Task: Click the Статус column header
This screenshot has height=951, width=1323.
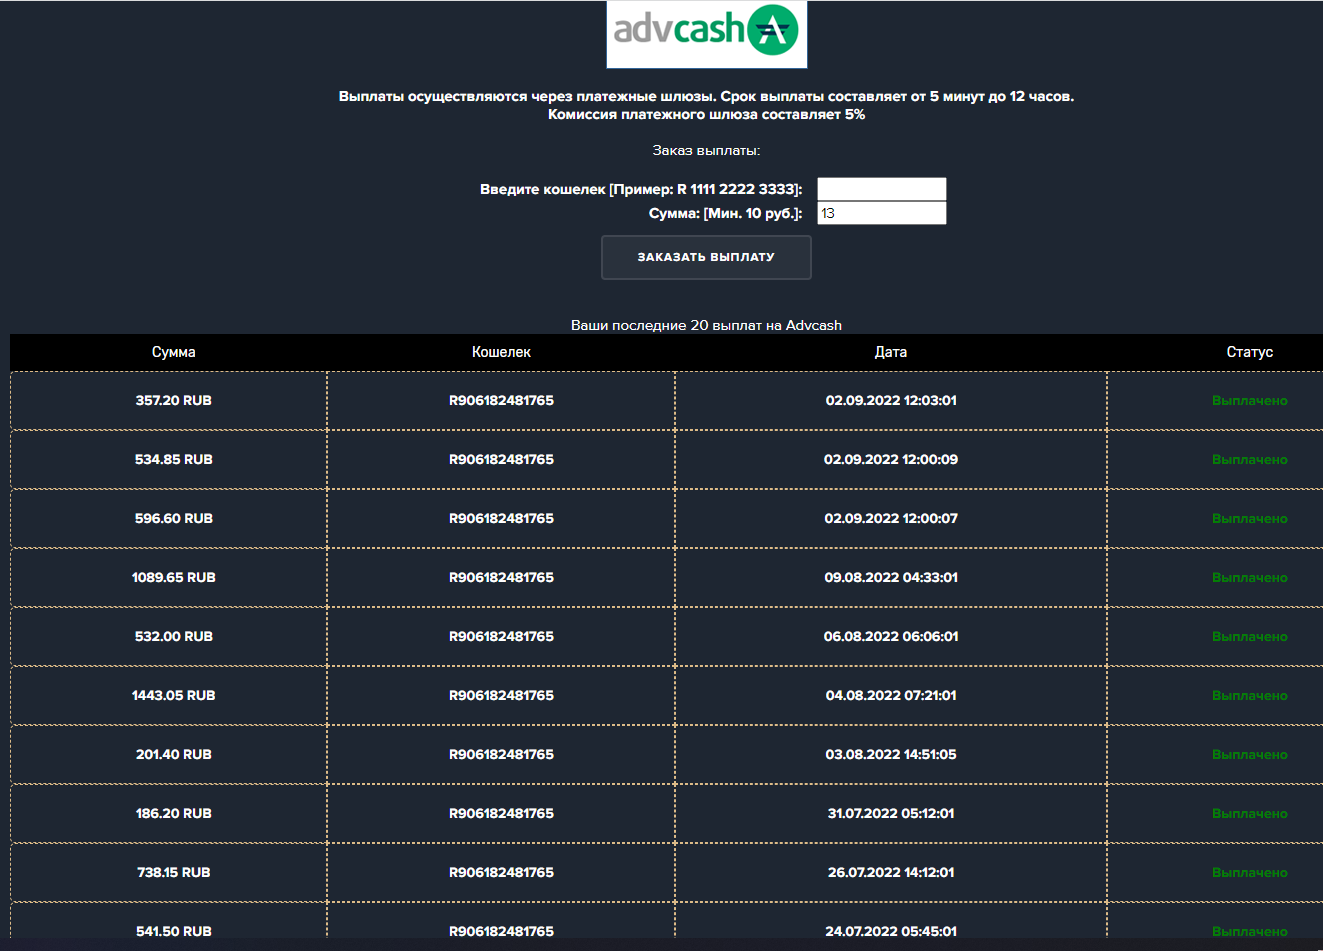Action: [x=1250, y=352]
